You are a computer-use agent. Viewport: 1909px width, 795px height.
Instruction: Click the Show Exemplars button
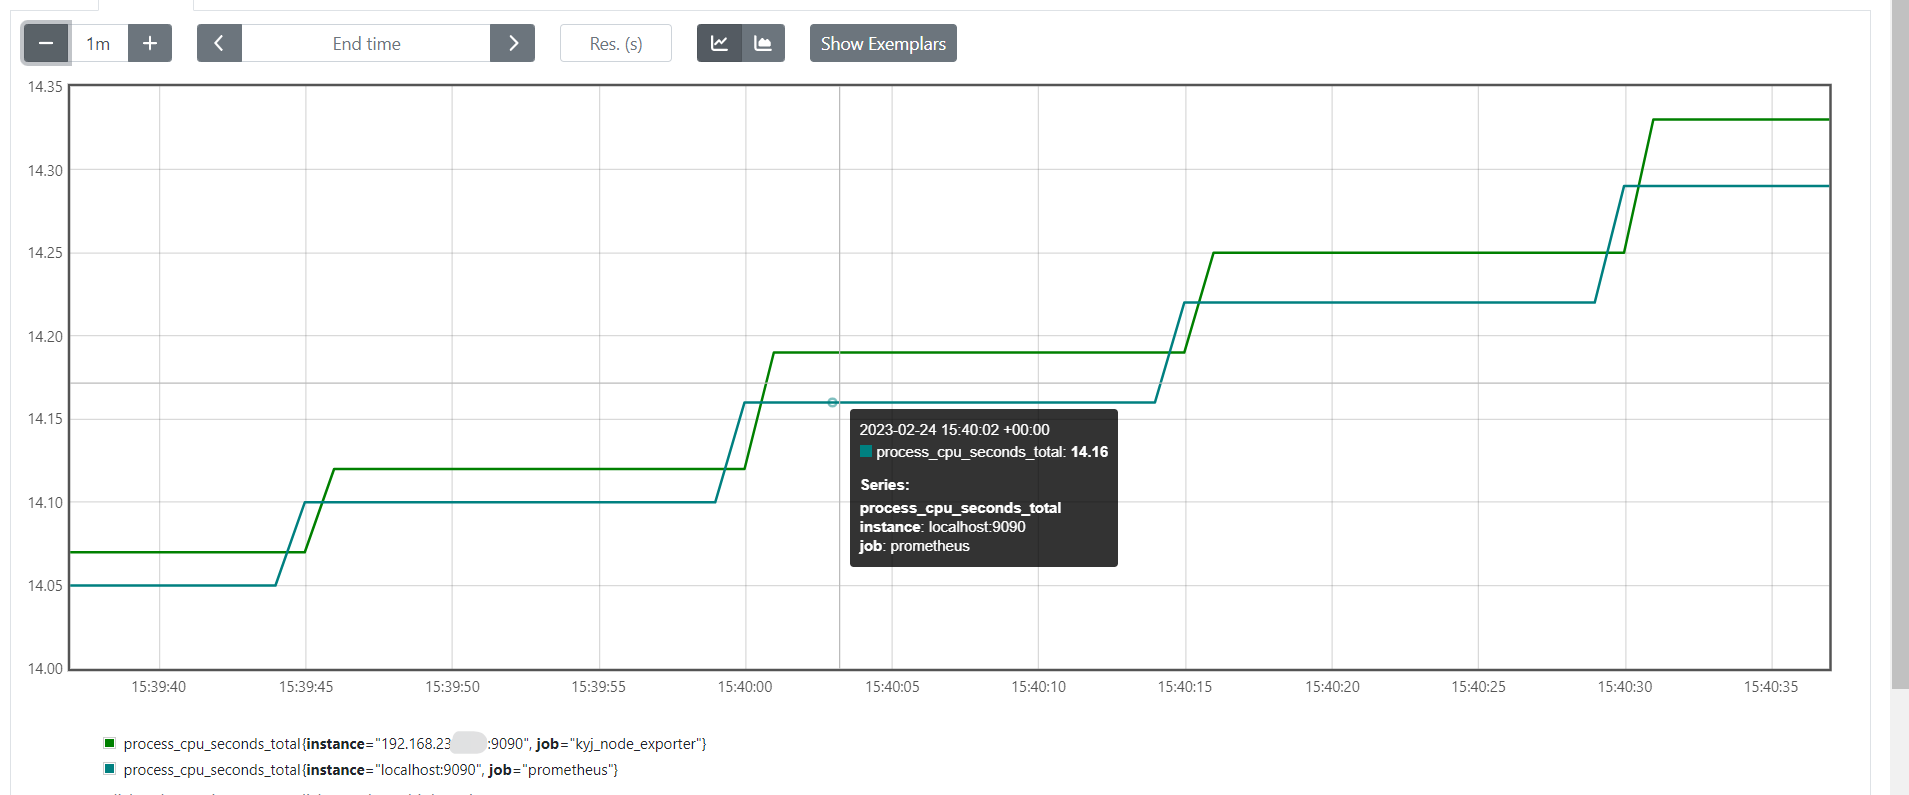883,43
